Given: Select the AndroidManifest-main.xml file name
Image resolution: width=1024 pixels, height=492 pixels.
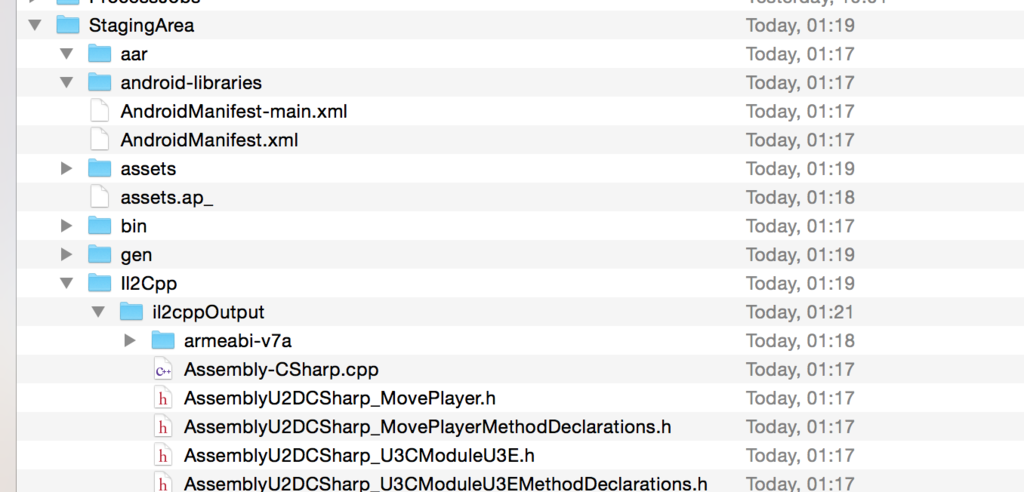Looking at the screenshot, I should click(234, 112).
